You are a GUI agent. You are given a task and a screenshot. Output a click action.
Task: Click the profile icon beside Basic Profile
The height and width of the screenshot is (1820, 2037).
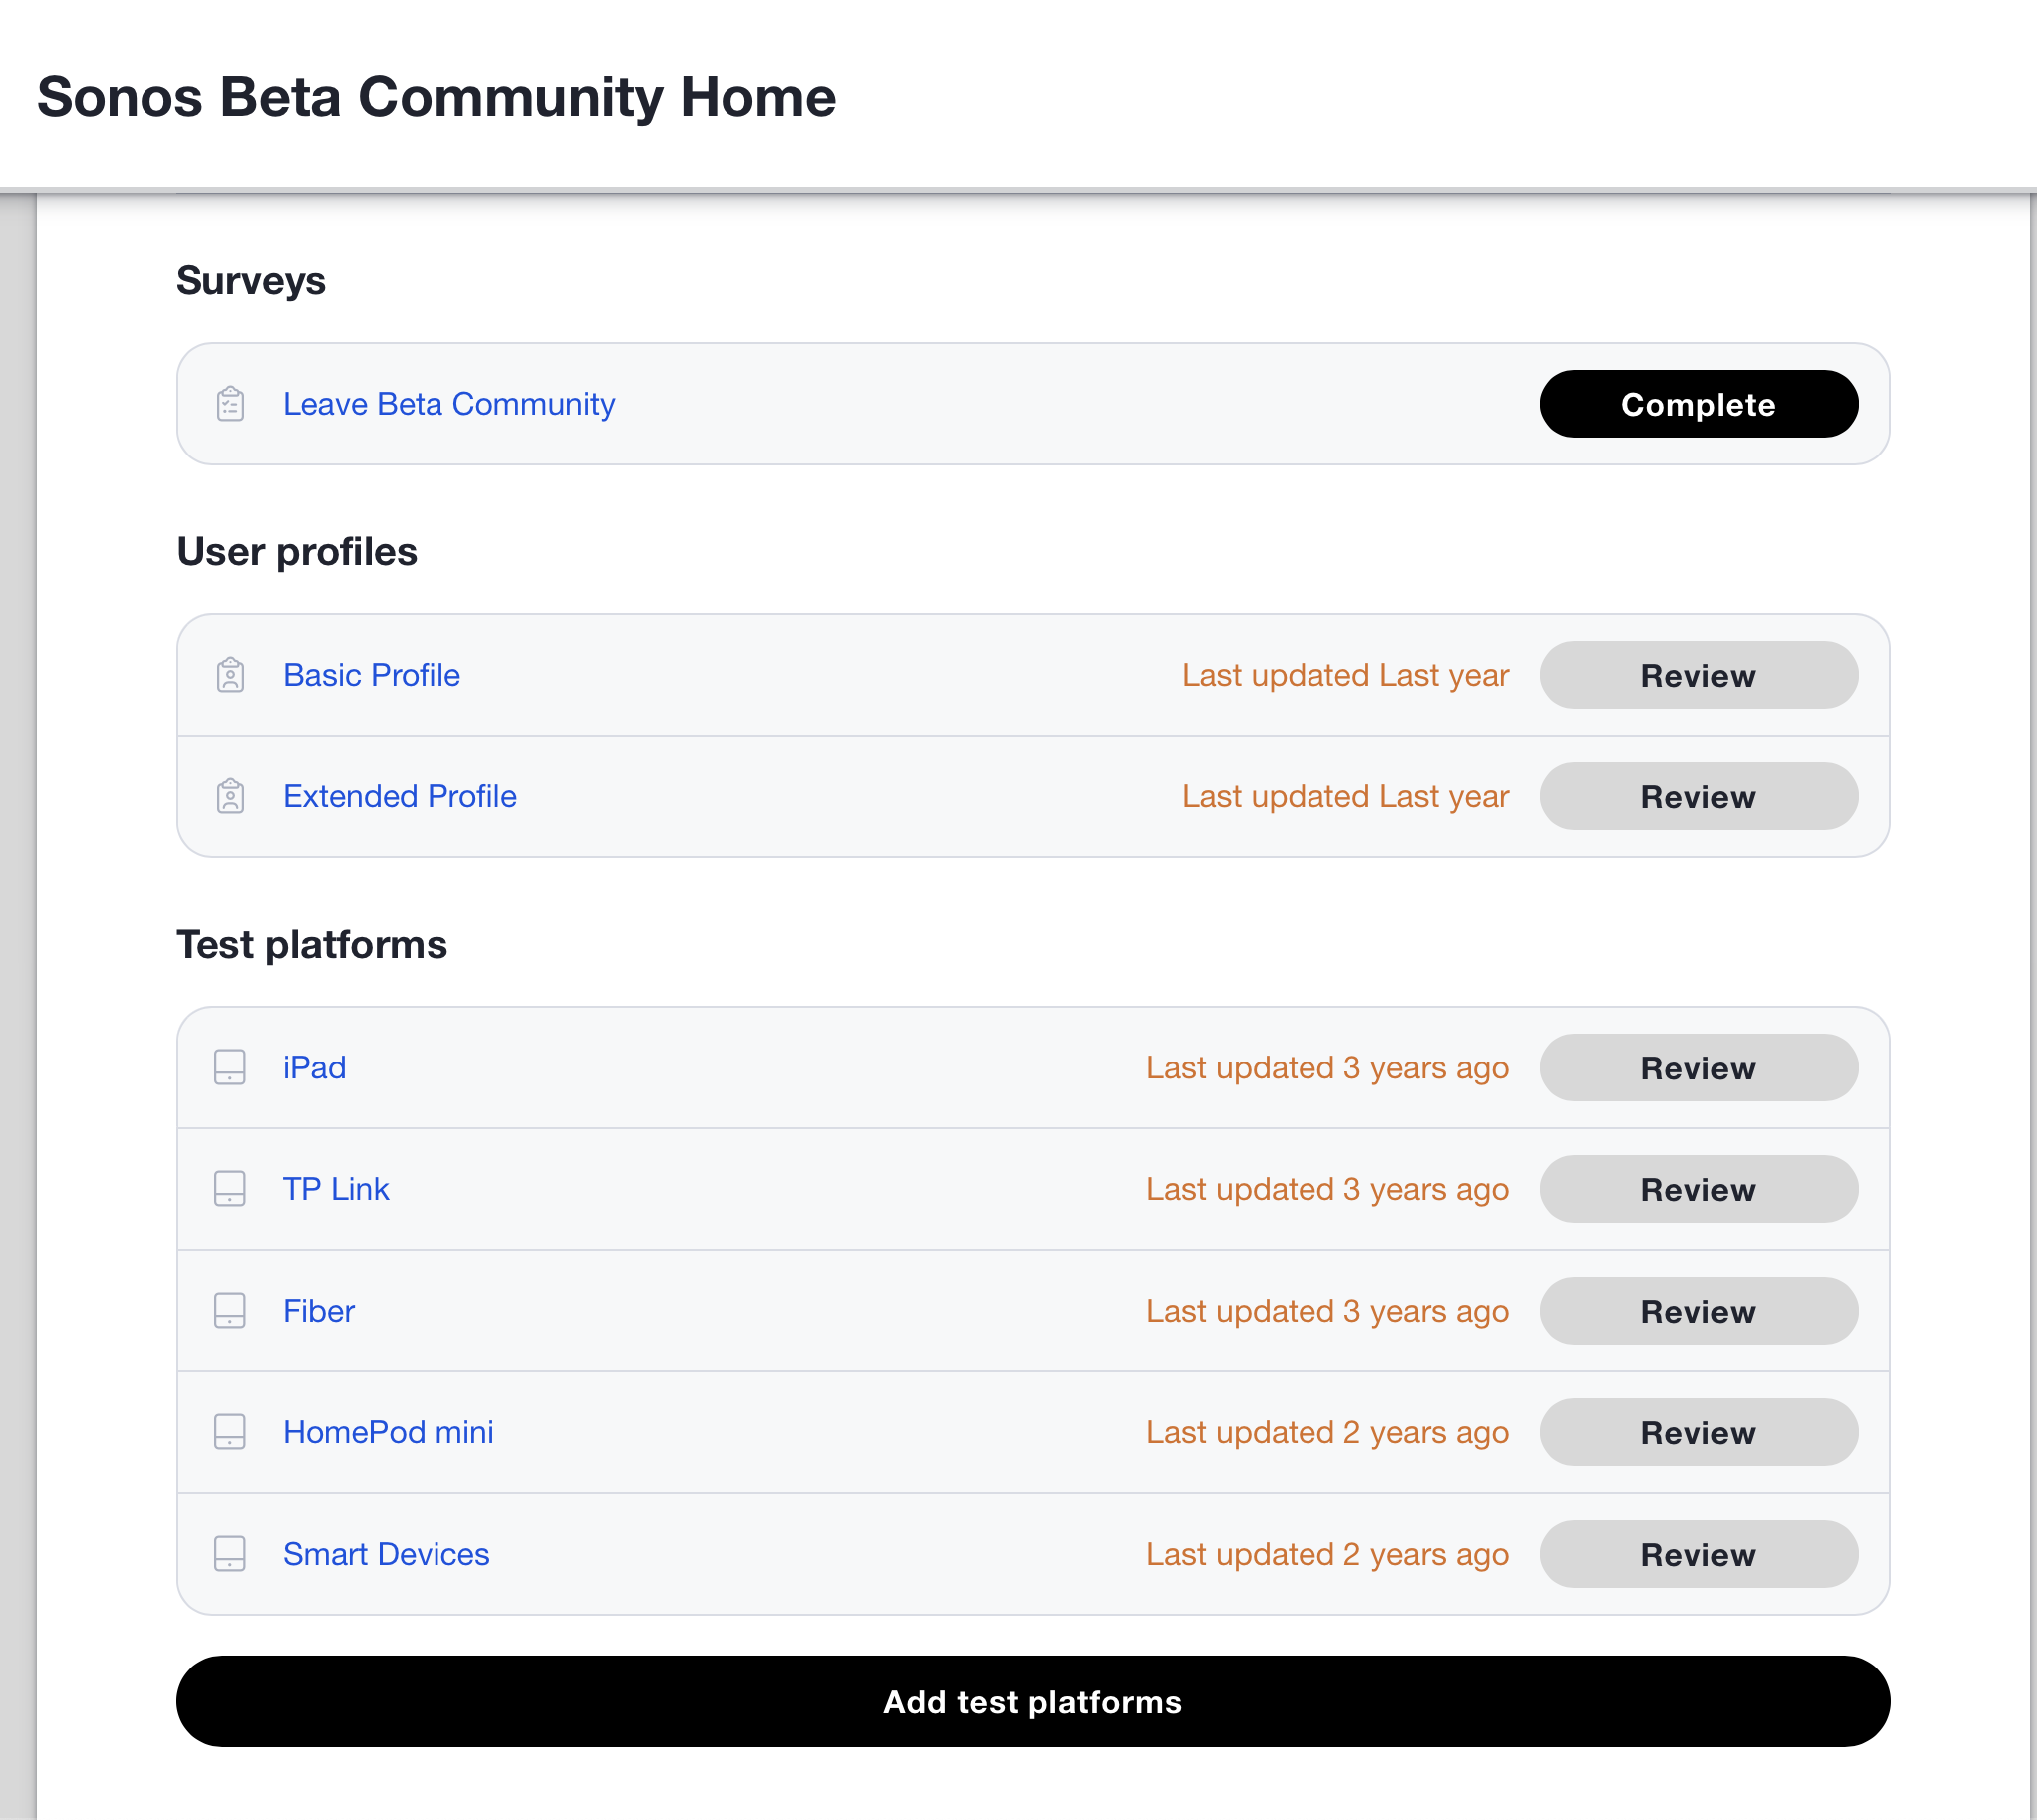click(x=230, y=675)
